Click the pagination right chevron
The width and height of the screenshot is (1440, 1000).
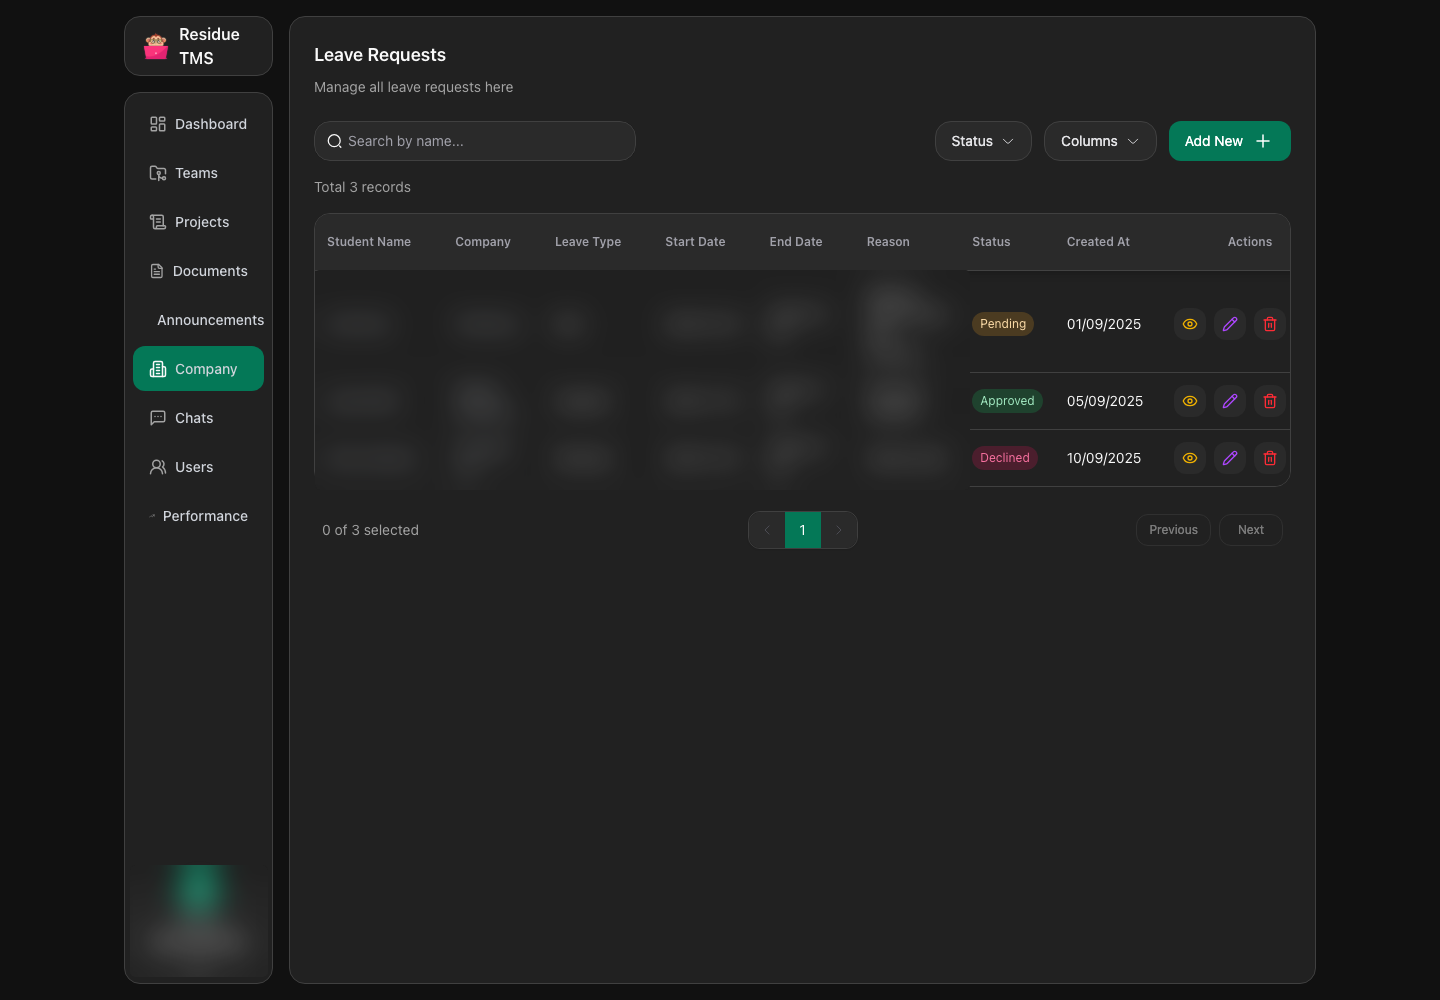(839, 530)
